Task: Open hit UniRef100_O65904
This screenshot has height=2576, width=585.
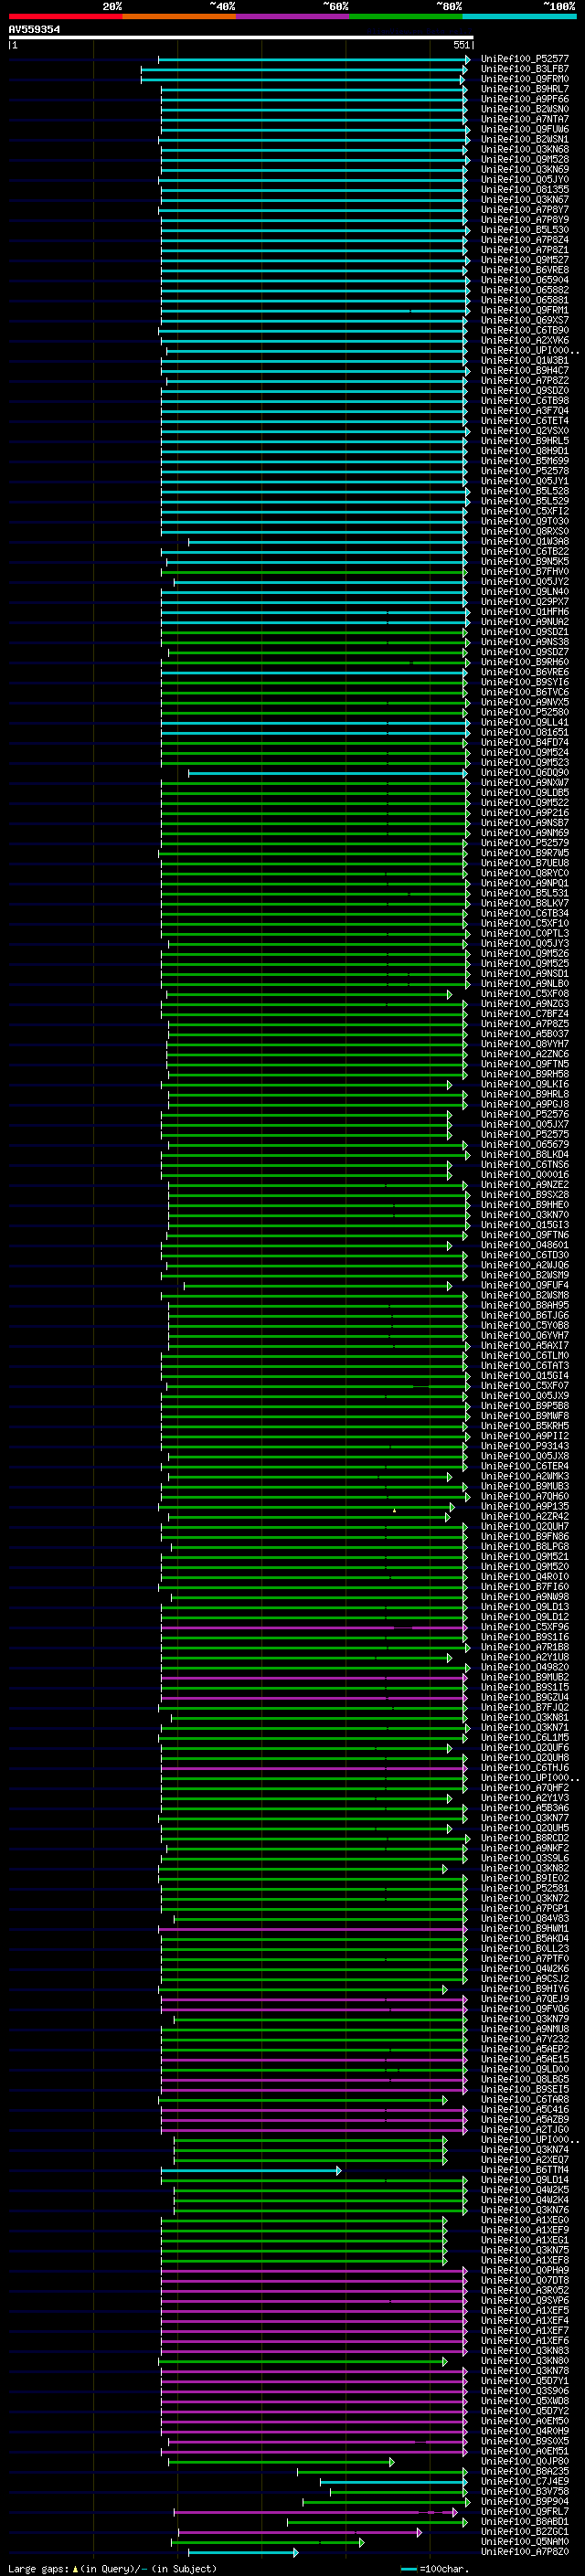Action: [525, 280]
